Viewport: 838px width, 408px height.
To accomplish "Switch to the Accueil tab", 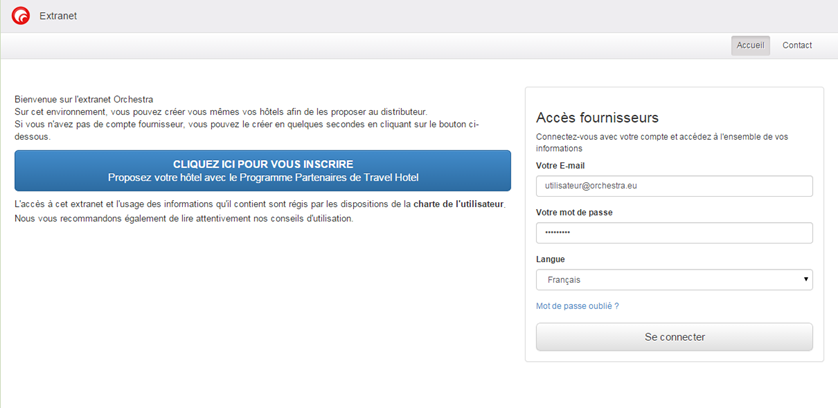I will tap(750, 45).
